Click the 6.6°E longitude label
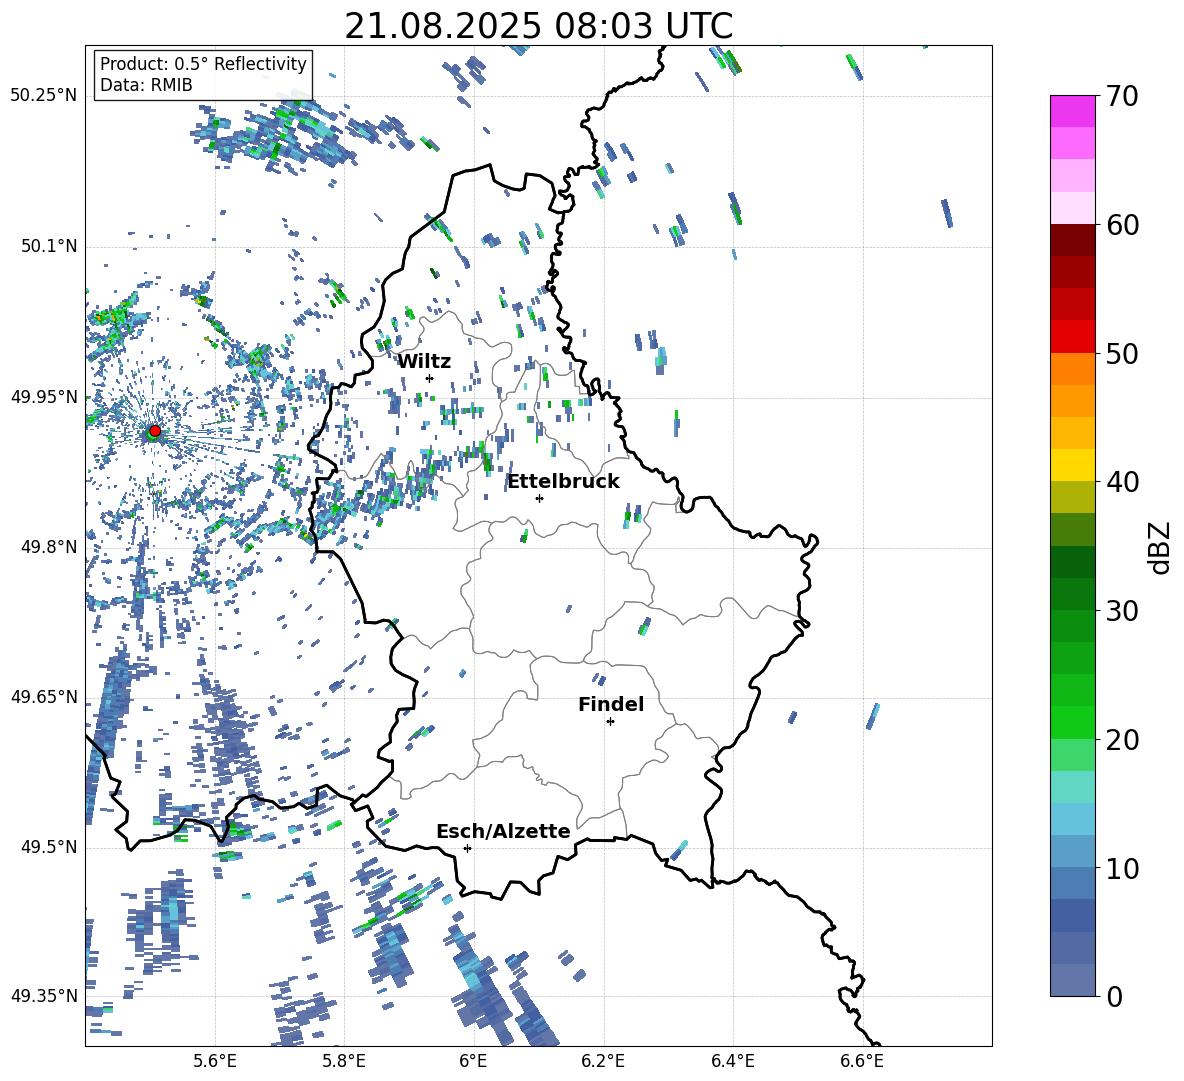The image size is (1184, 1081). (862, 1061)
